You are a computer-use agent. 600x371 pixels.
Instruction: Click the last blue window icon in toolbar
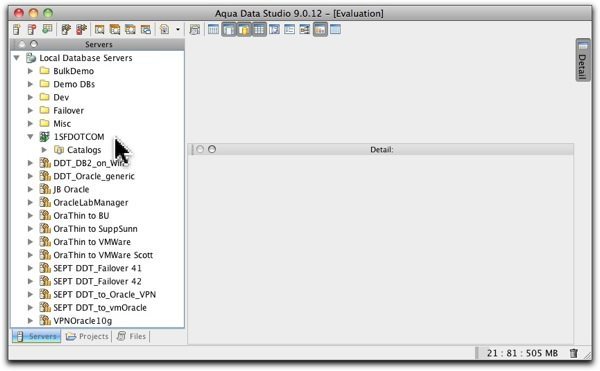335,29
